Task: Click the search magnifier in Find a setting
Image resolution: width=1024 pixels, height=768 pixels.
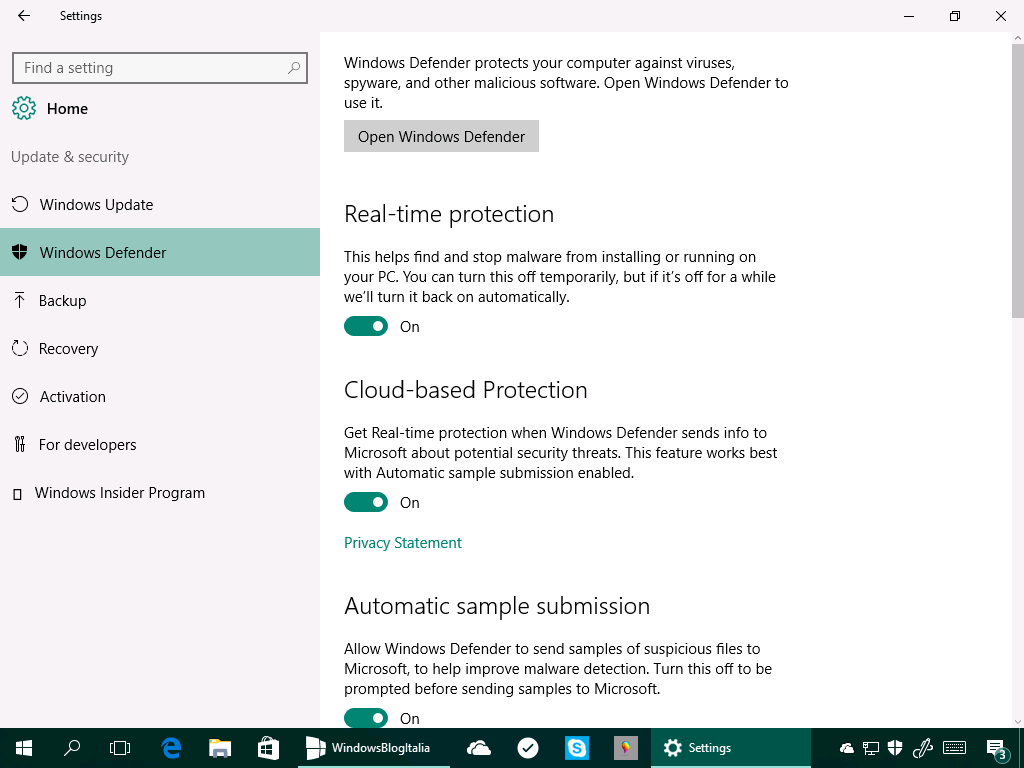Action: click(294, 67)
